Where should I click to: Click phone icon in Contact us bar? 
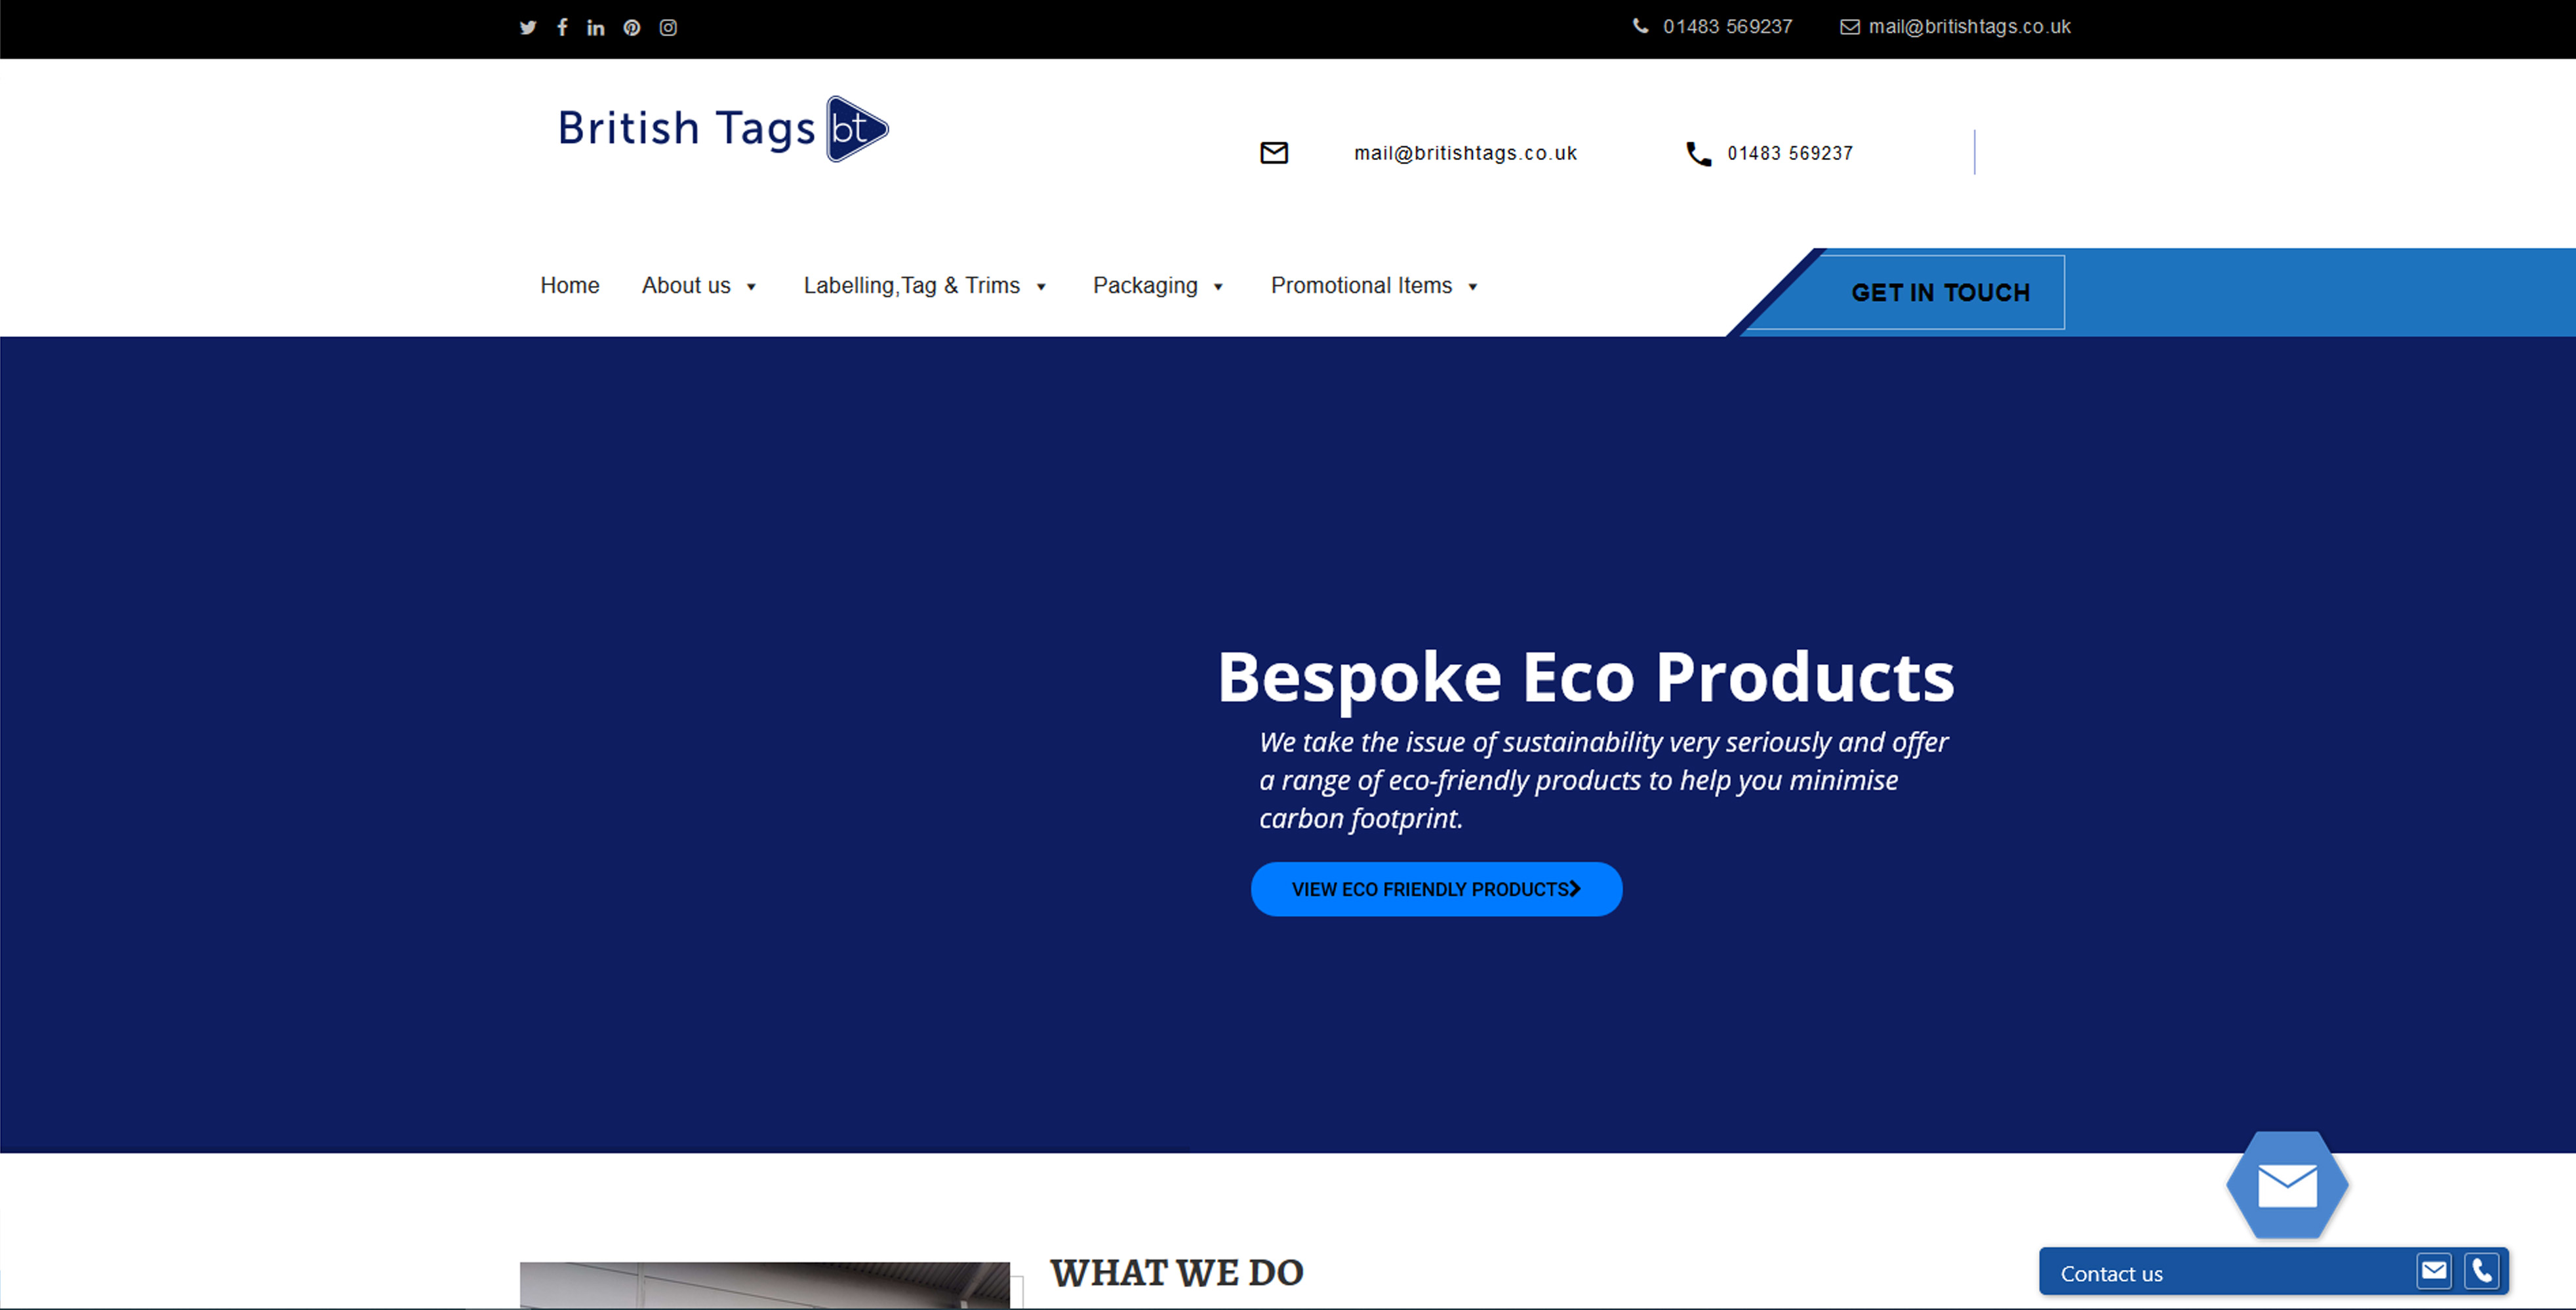click(2481, 1271)
